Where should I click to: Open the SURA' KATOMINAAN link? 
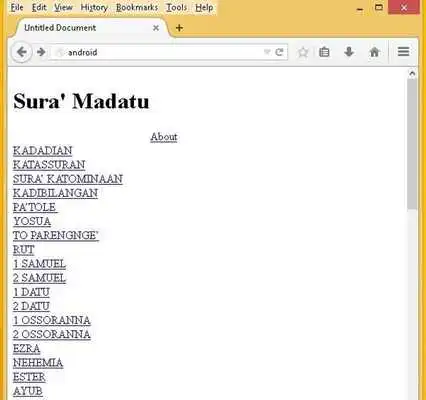(68, 179)
